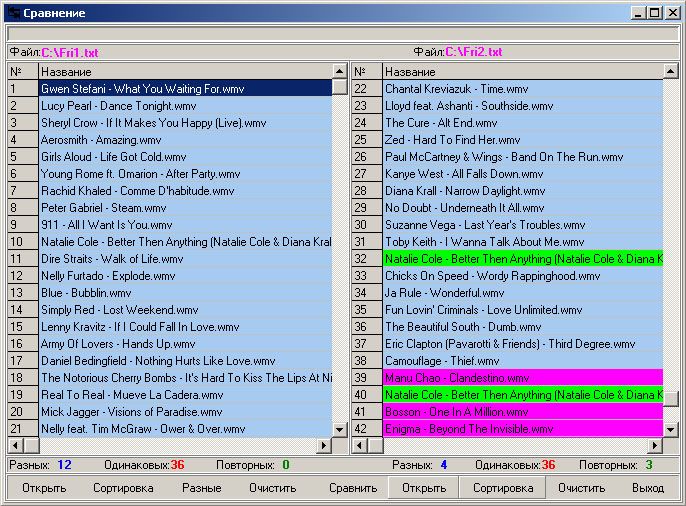The width and height of the screenshot is (686, 506).
Task: Select row Real To Real - Mueve La Cadera
Action: coord(186,395)
